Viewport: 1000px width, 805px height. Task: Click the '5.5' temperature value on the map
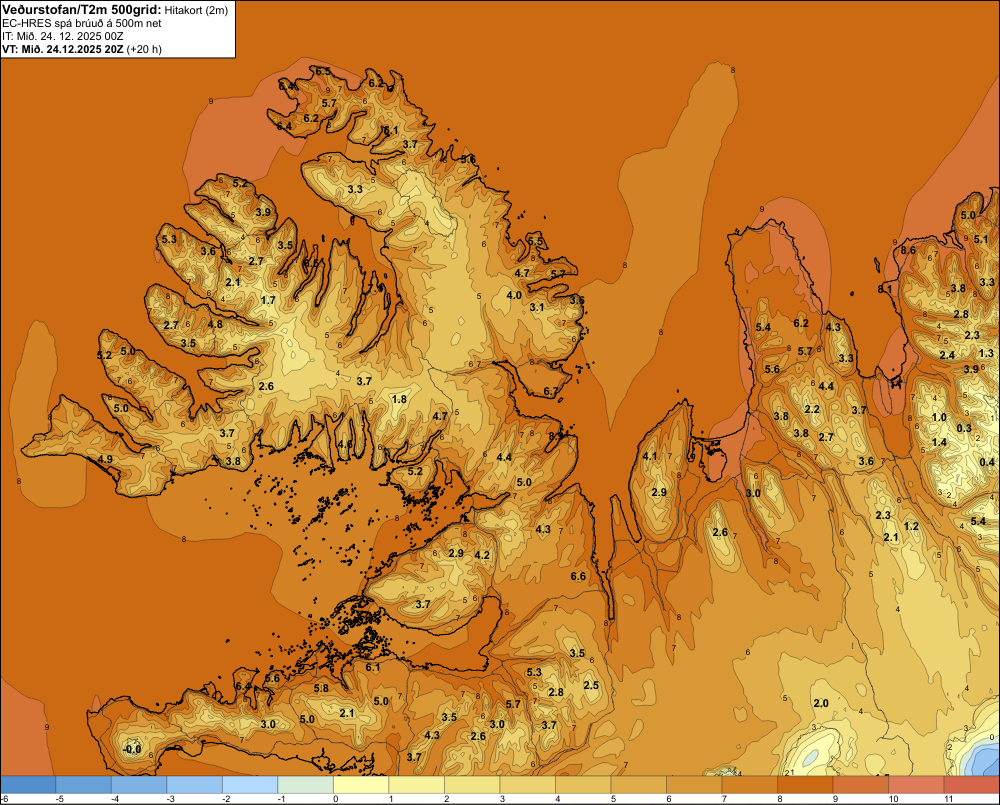(535, 241)
